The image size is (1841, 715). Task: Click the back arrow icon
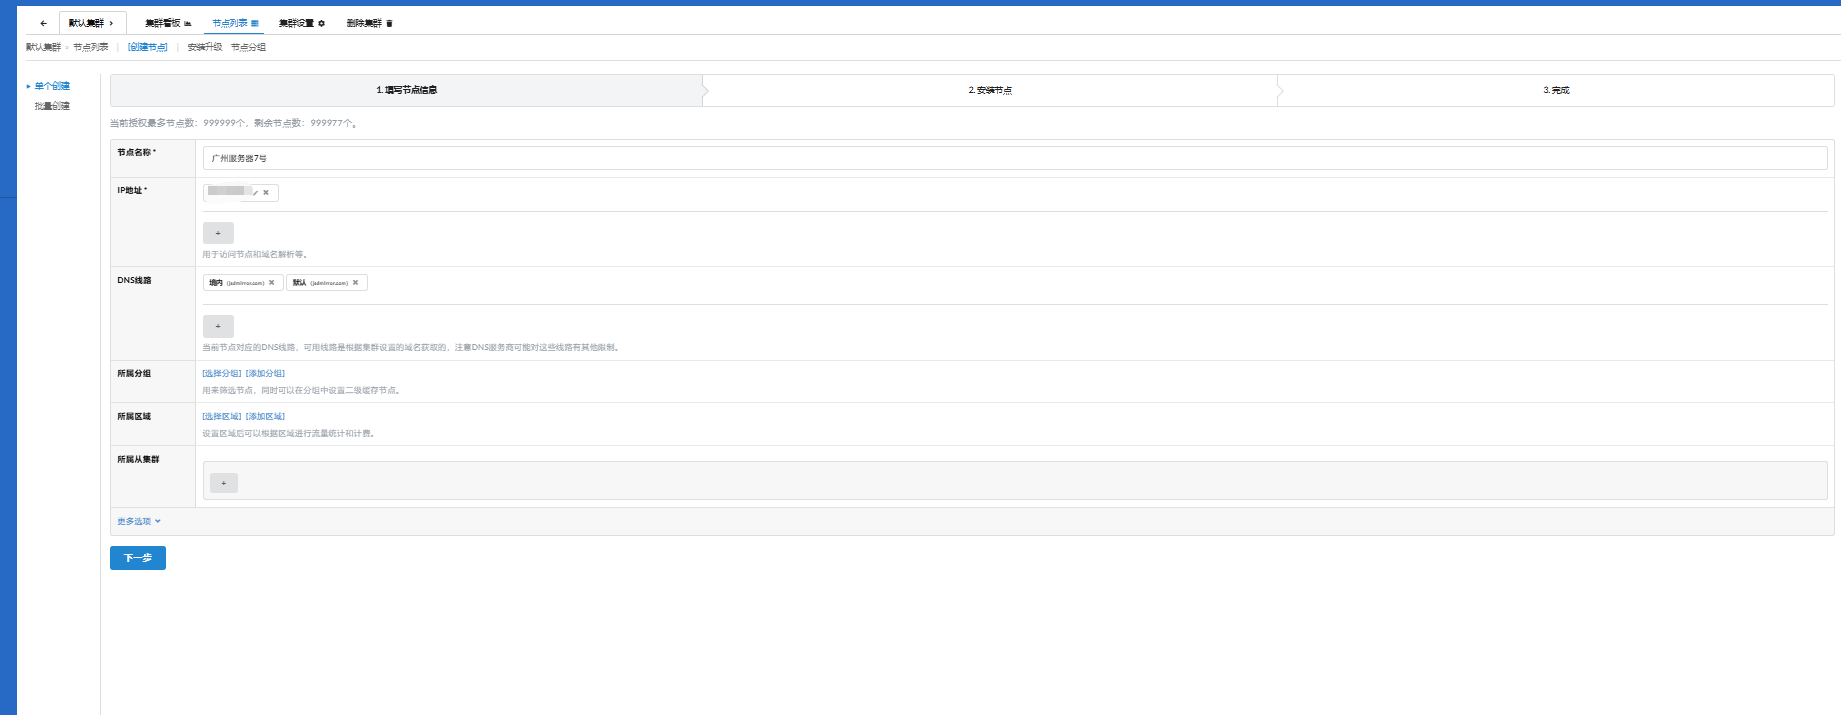pos(43,23)
